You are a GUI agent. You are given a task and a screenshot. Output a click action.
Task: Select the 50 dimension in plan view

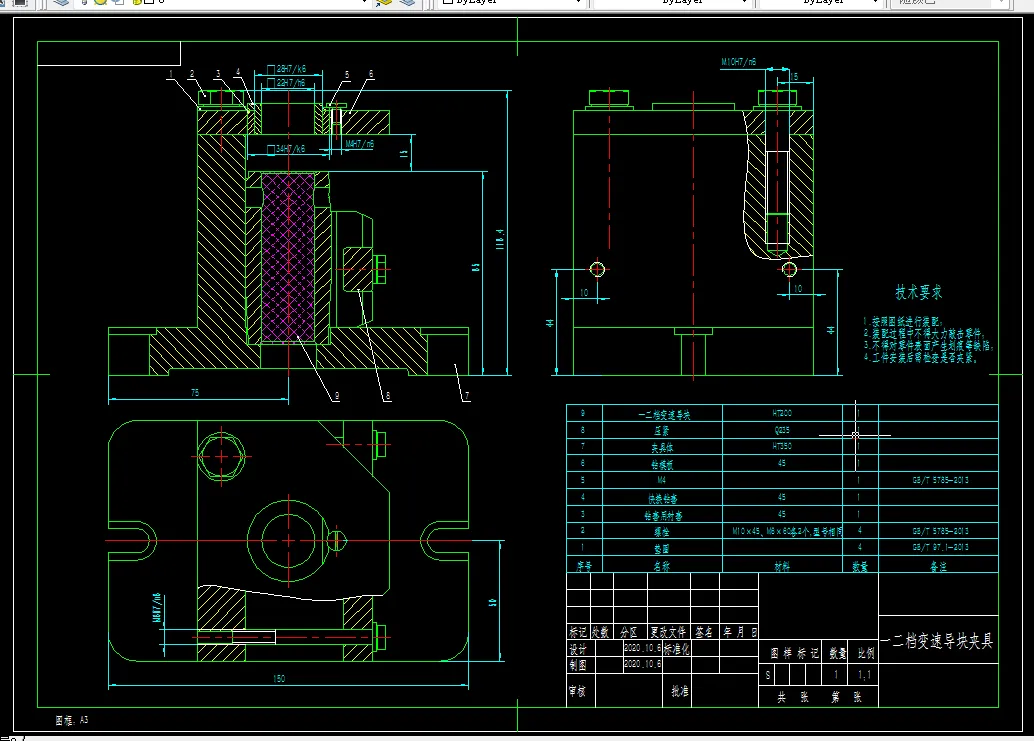click(x=493, y=602)
